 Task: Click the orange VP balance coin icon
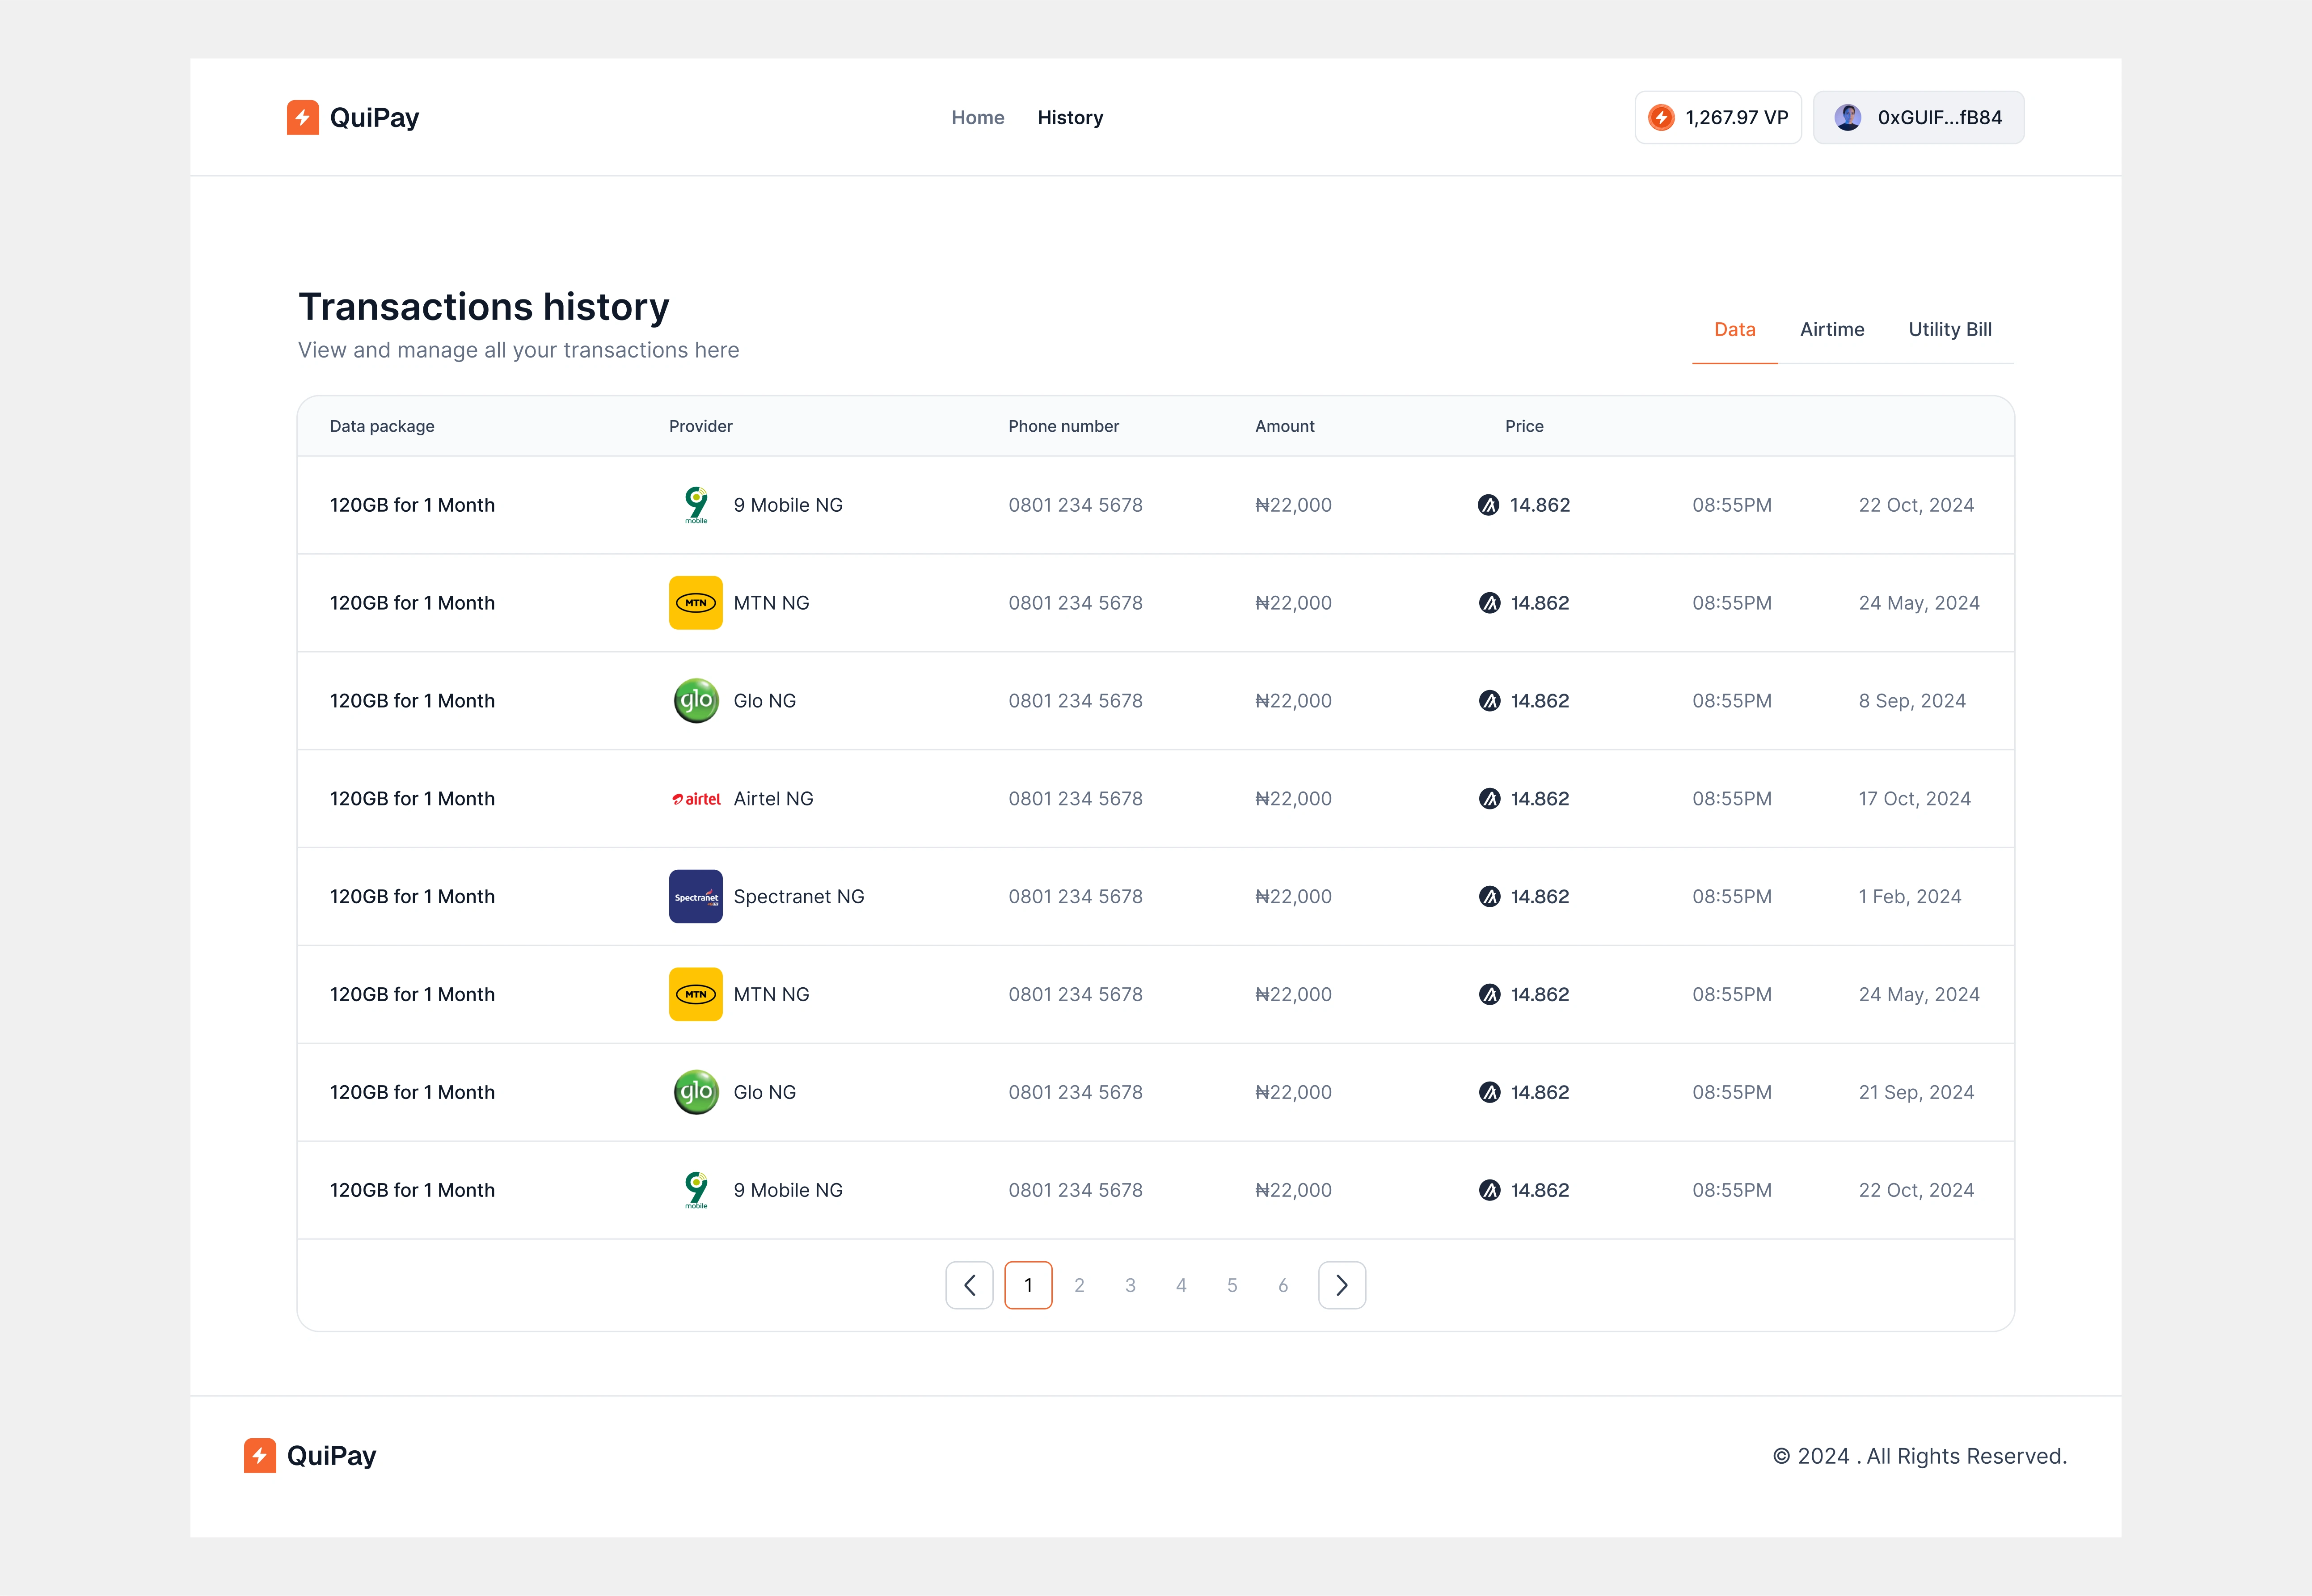click(1661, 117)
